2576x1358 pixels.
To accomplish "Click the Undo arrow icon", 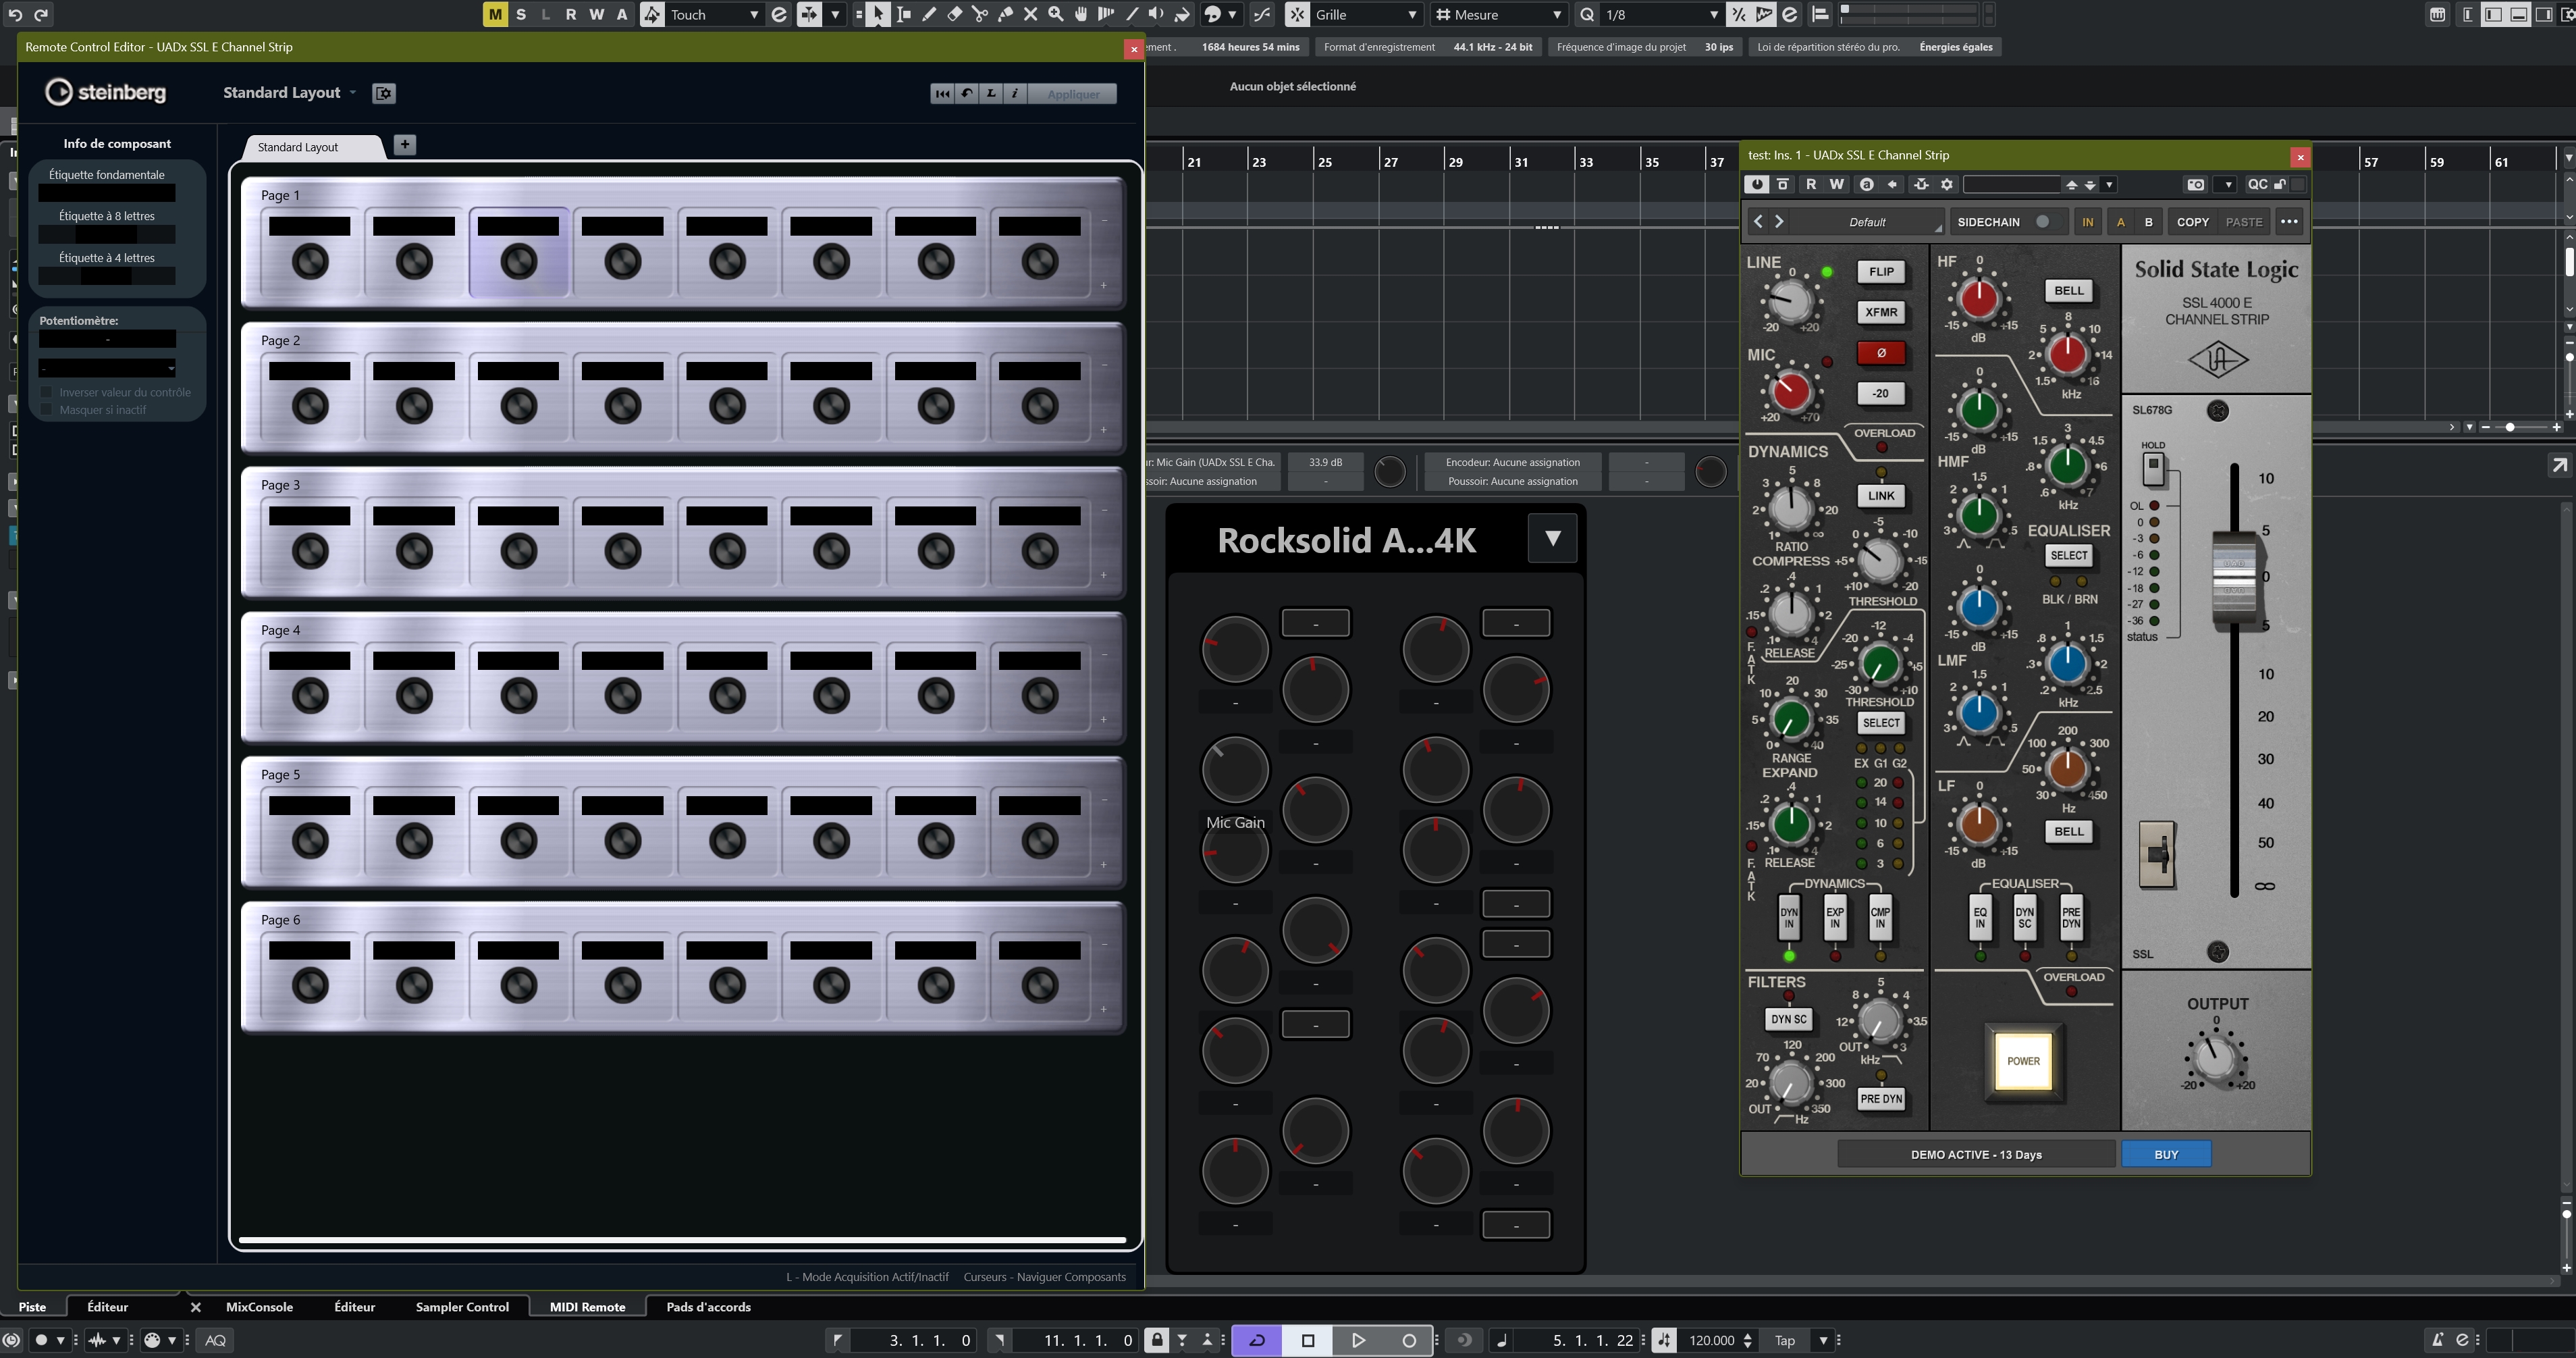I will [15, 14].
